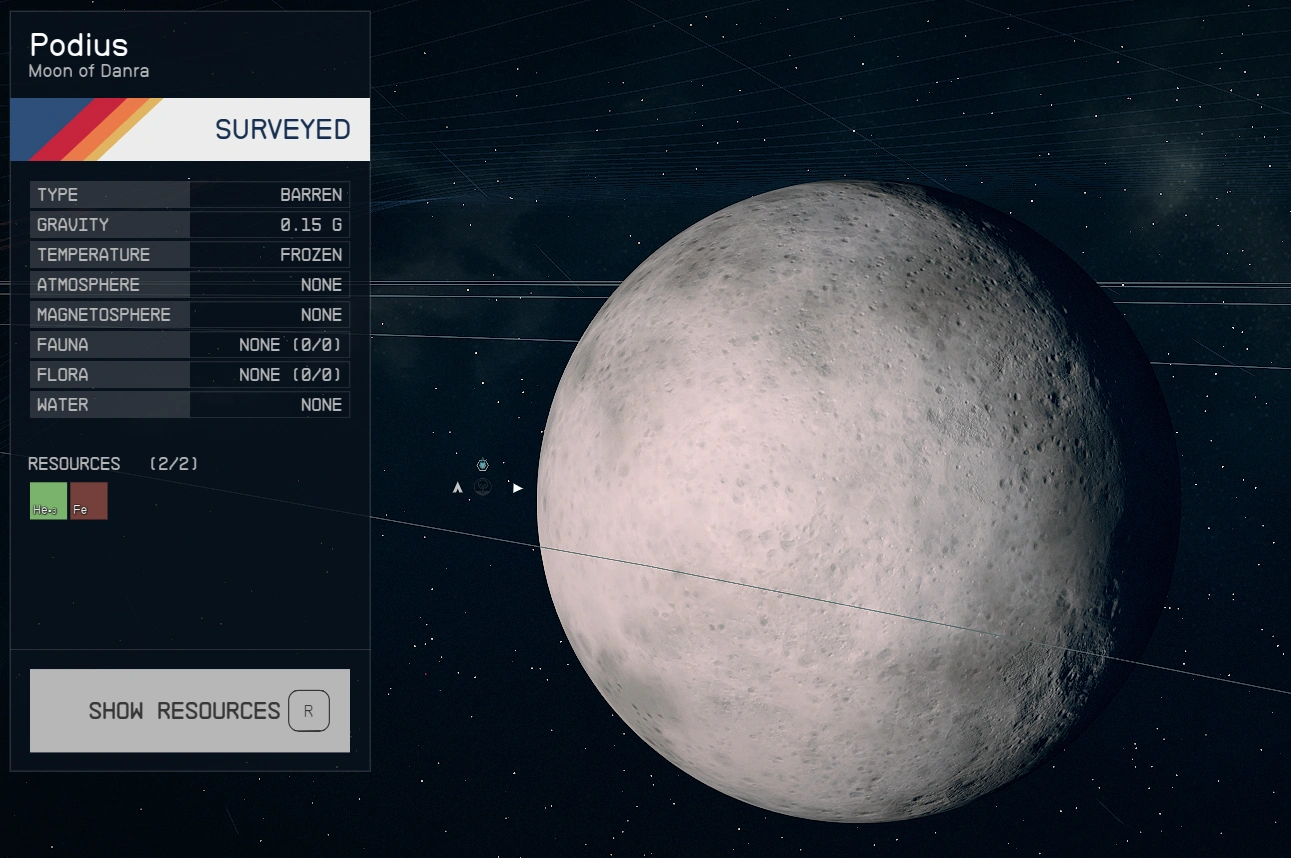Screen dimensions: 1291x858
Task: Select the Fe iron resource tile
Action: click(x=89, y=501)
